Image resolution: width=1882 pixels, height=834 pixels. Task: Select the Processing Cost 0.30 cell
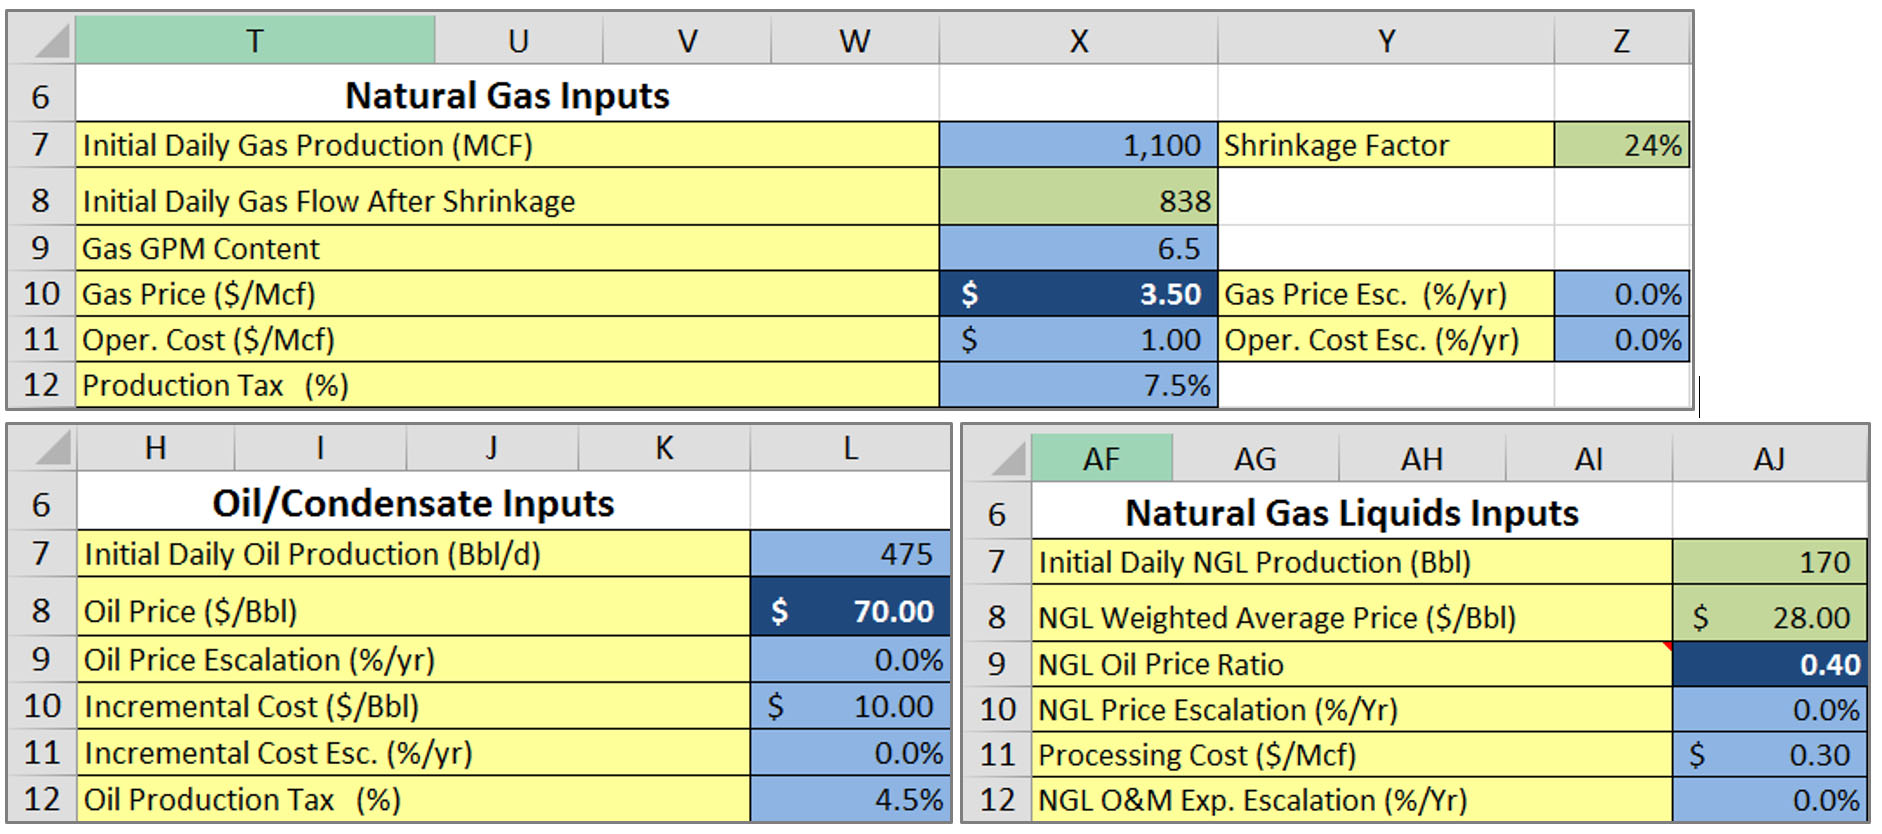coord(1769,755)
